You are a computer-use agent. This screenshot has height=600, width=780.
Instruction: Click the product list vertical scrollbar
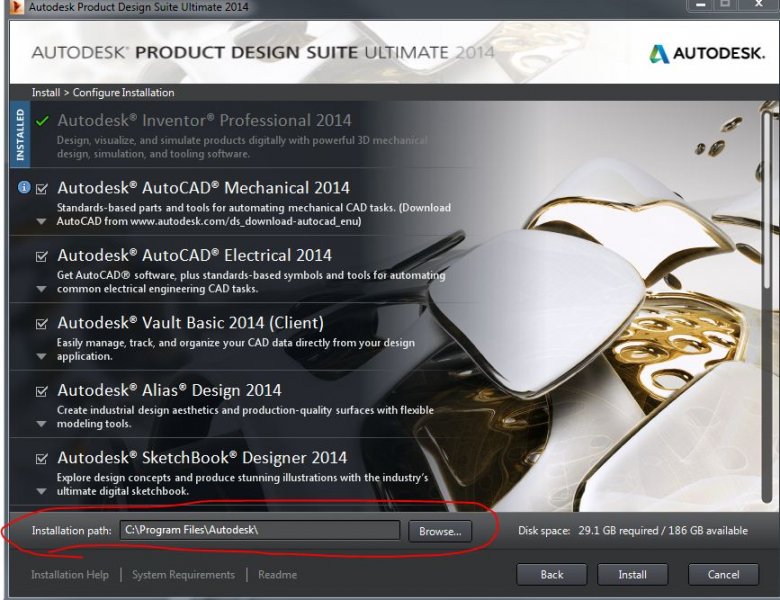pyautogui.click(x=768, y=306)
